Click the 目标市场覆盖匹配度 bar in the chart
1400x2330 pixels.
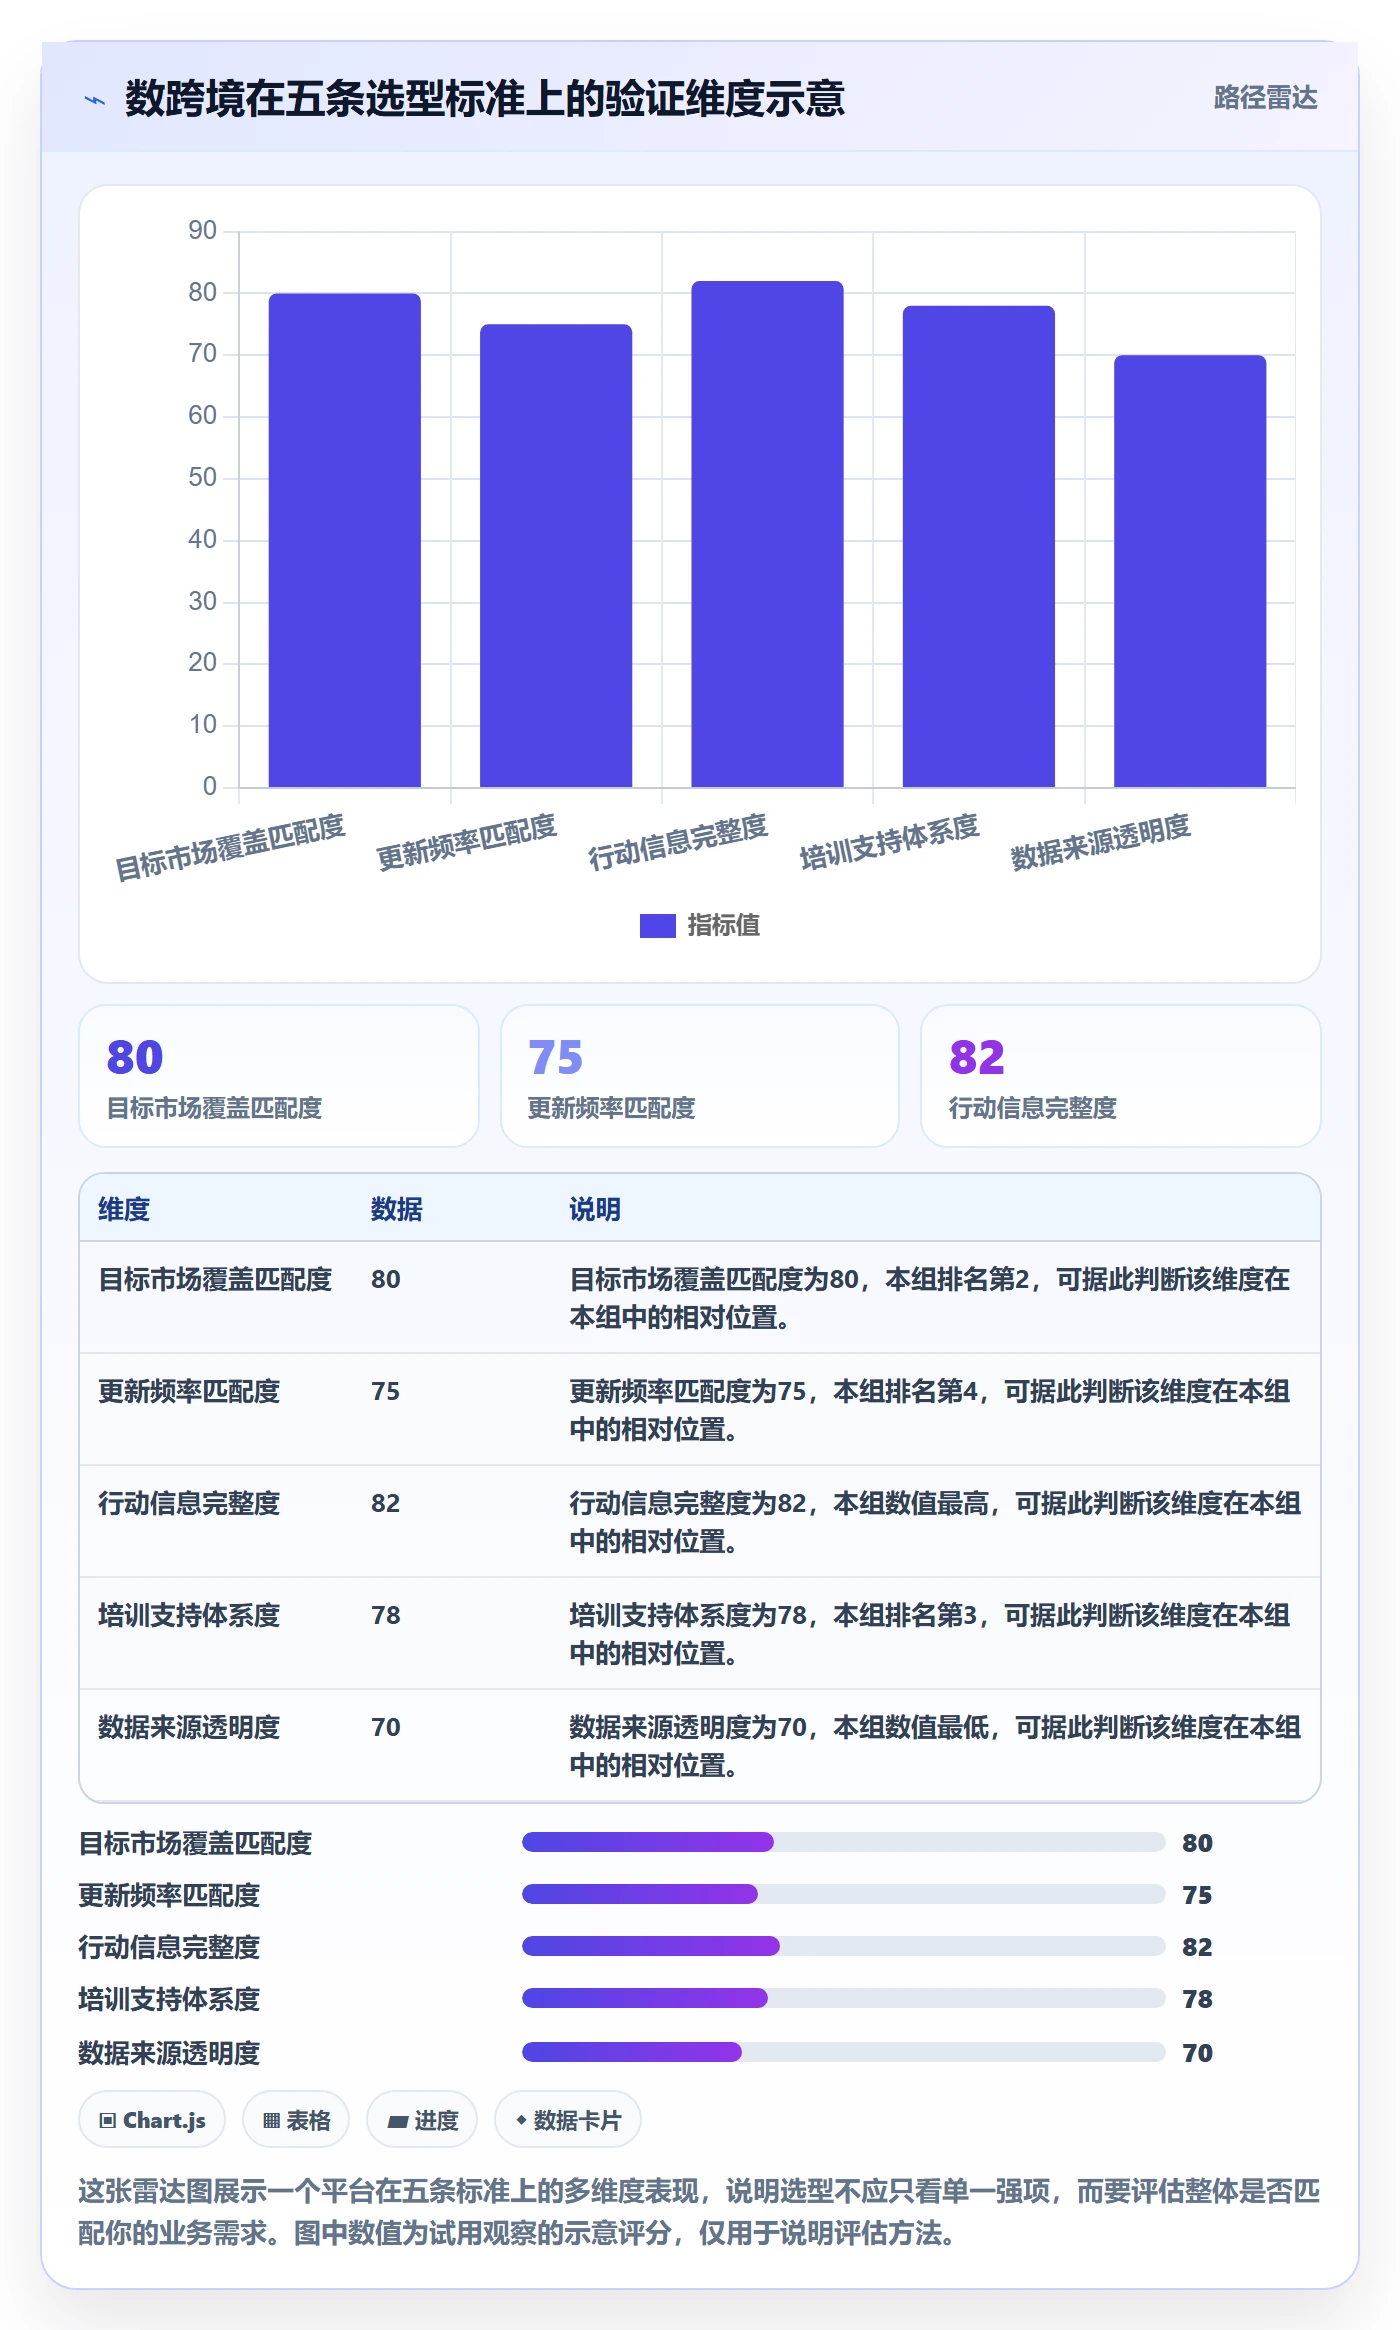345,540
